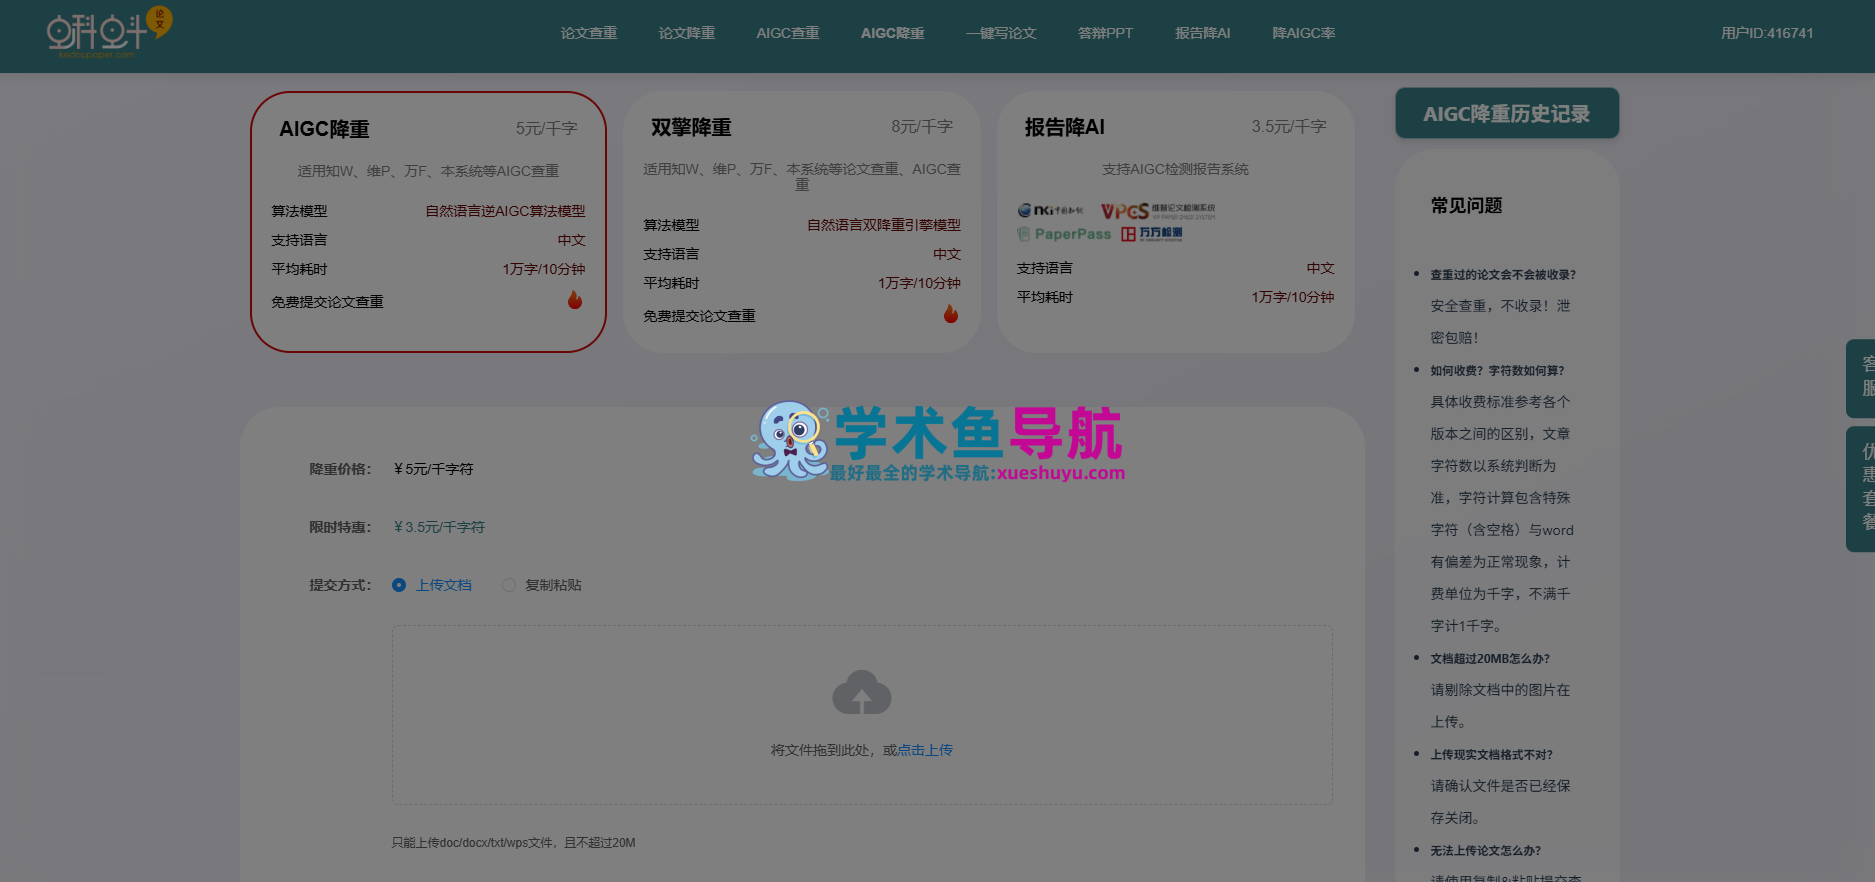Open the 优惠套餐 side tab
Image resolution: width=1875 pixels, height=882 pixels.
coord(1861,489)
